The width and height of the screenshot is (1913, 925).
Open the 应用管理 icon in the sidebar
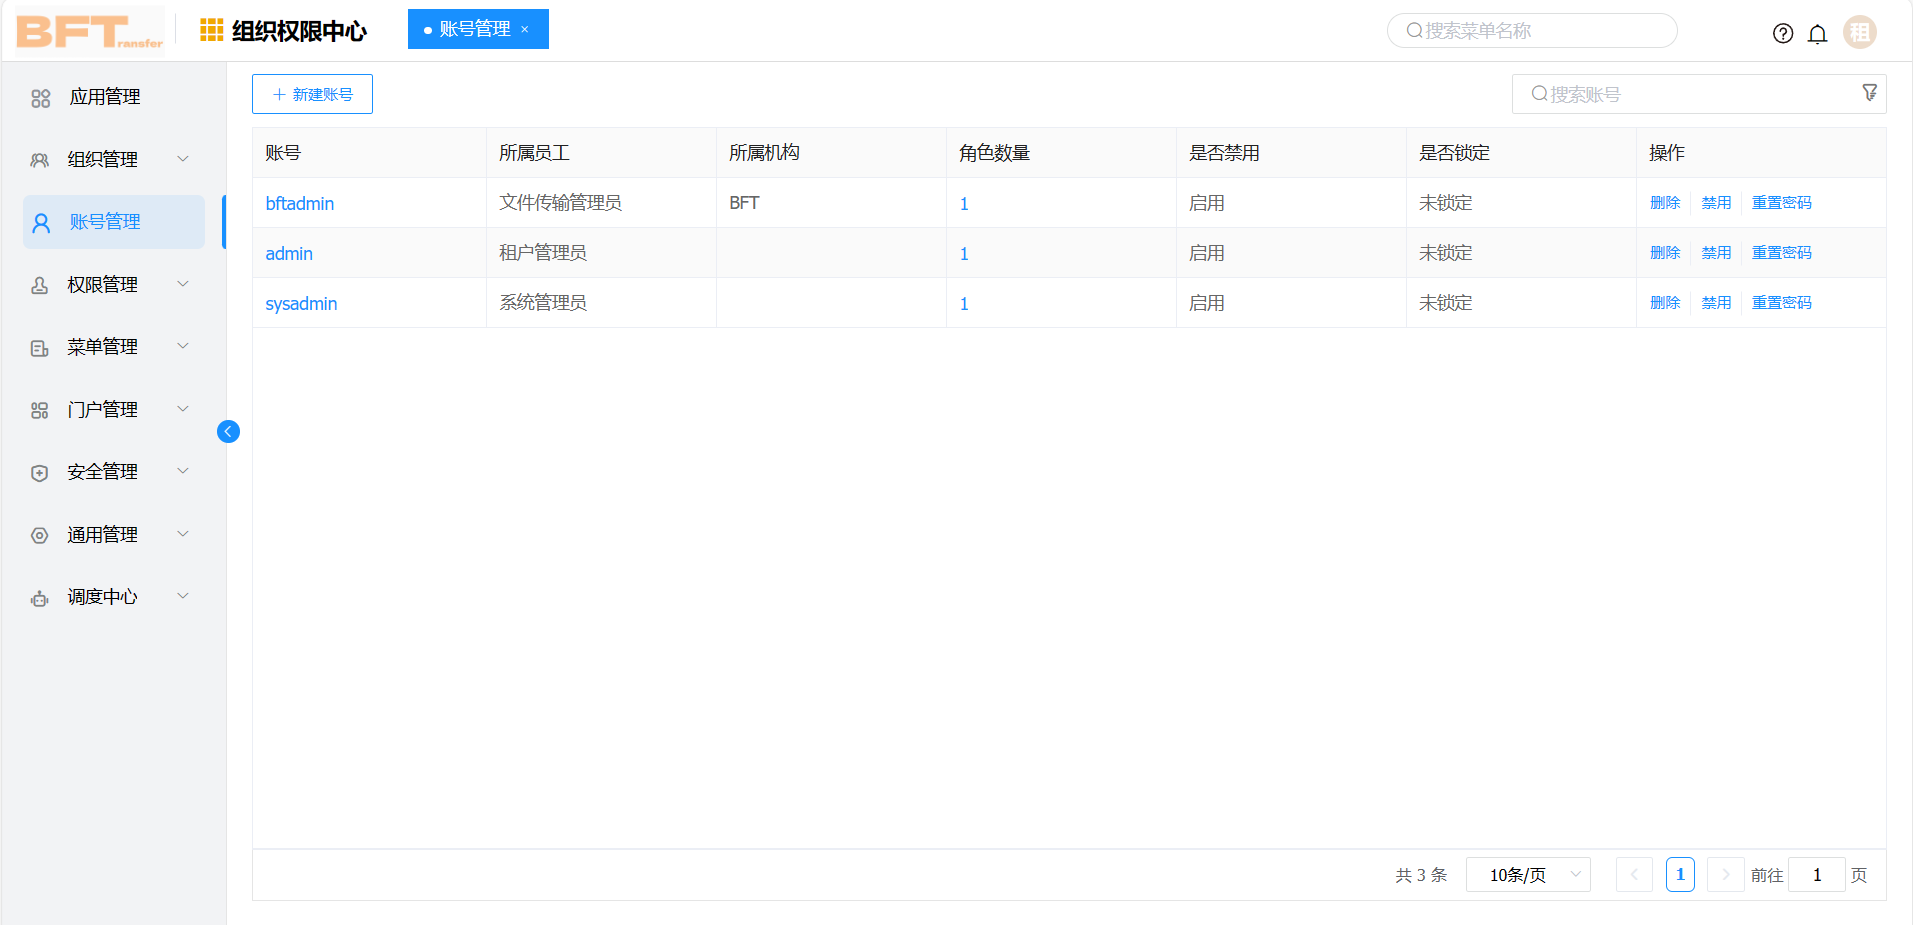40,97
